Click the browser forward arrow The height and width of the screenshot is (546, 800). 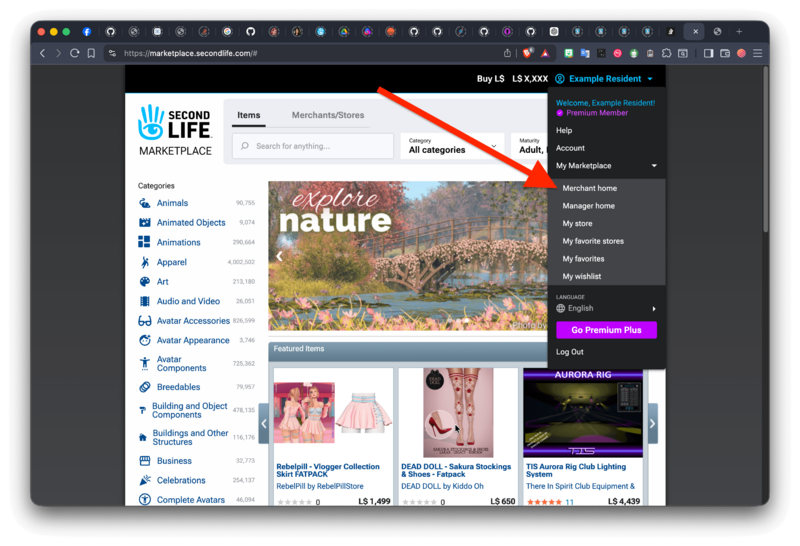pyautogui.click(x=58, y=53)
